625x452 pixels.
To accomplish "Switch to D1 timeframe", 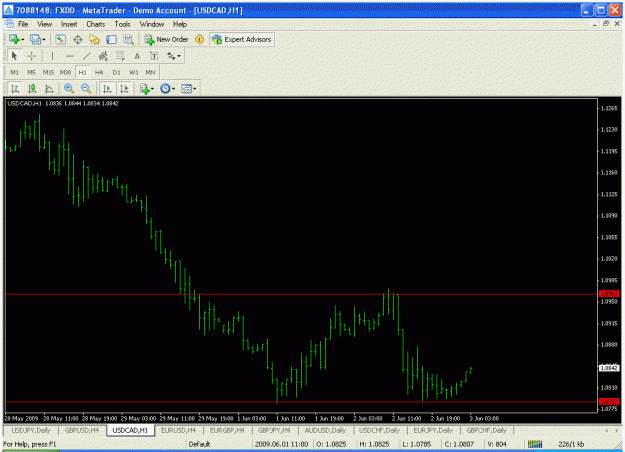I will pos(116,72).
